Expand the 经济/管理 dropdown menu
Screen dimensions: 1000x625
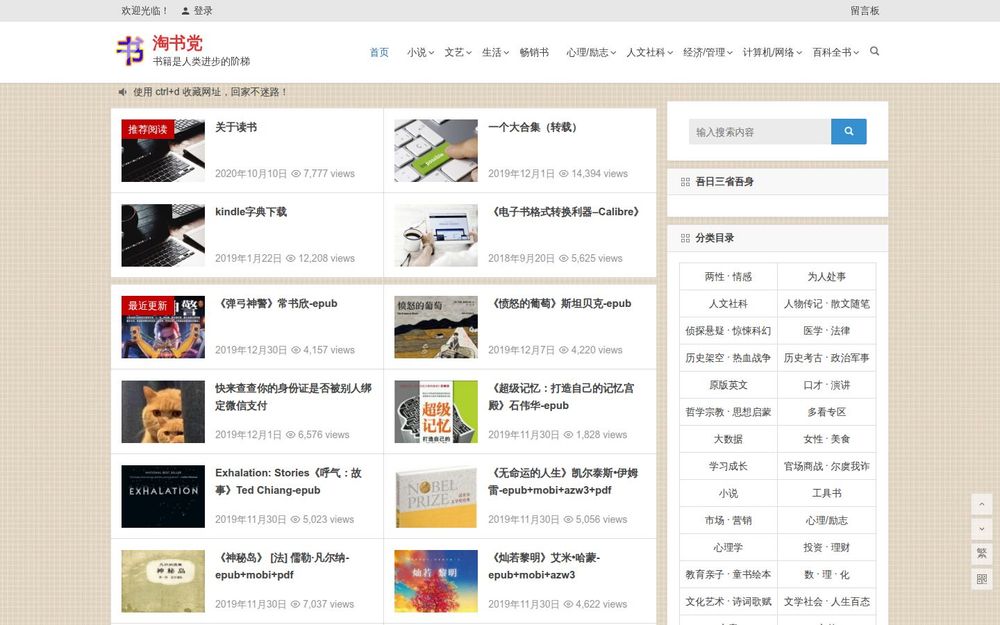click(708, 52)
